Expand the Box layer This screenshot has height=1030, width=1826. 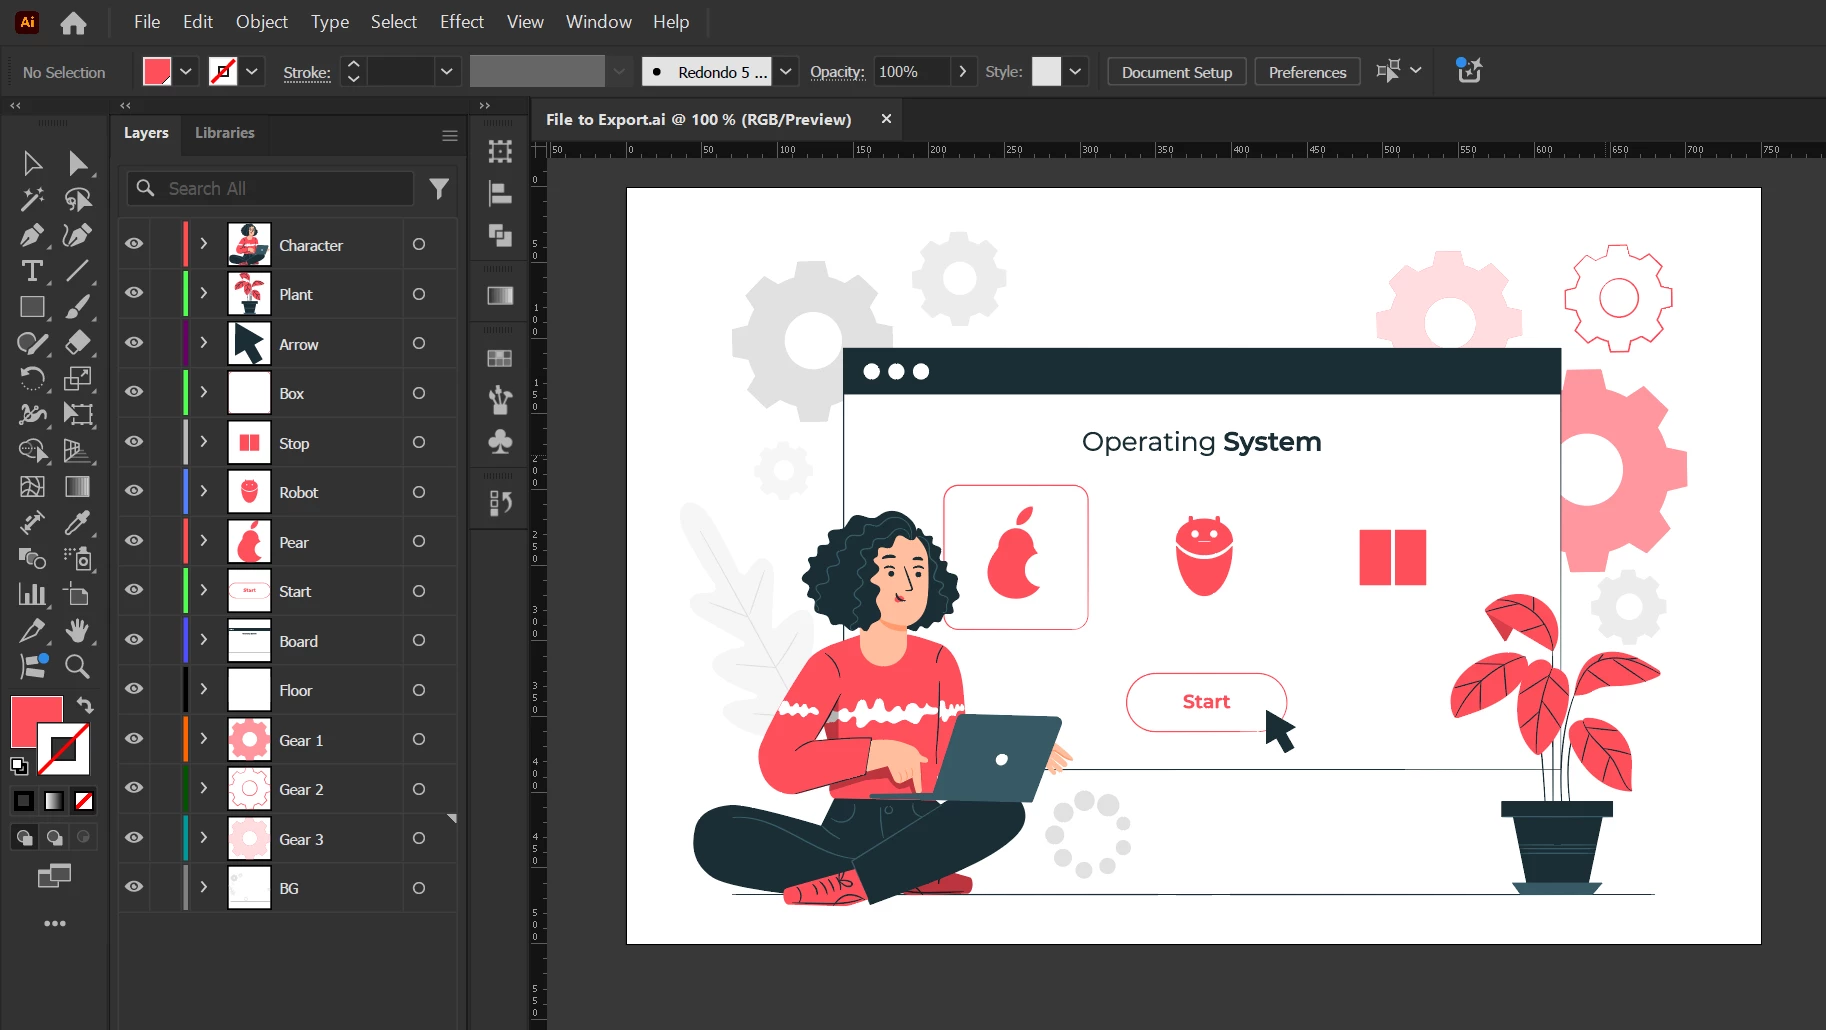point(204,392)
